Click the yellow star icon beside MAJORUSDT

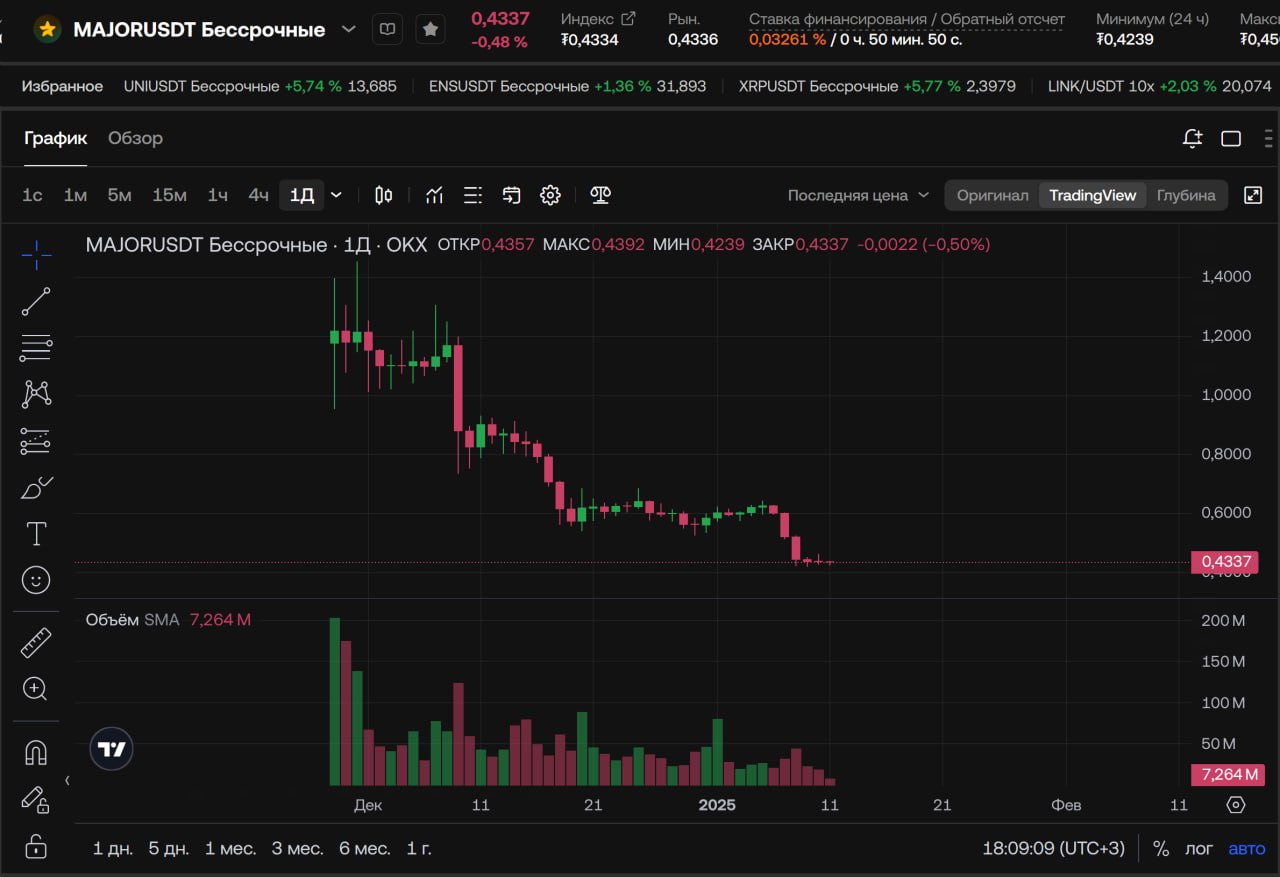pos(47,29)
